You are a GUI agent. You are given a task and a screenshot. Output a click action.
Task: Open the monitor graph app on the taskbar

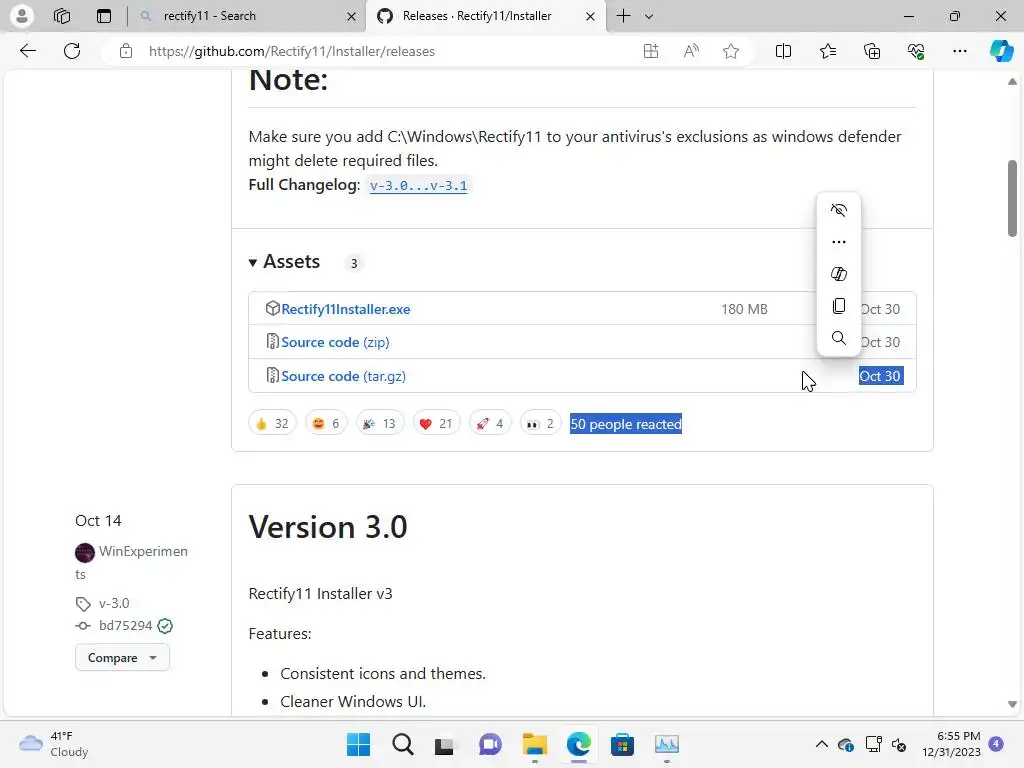coord(667,744)
